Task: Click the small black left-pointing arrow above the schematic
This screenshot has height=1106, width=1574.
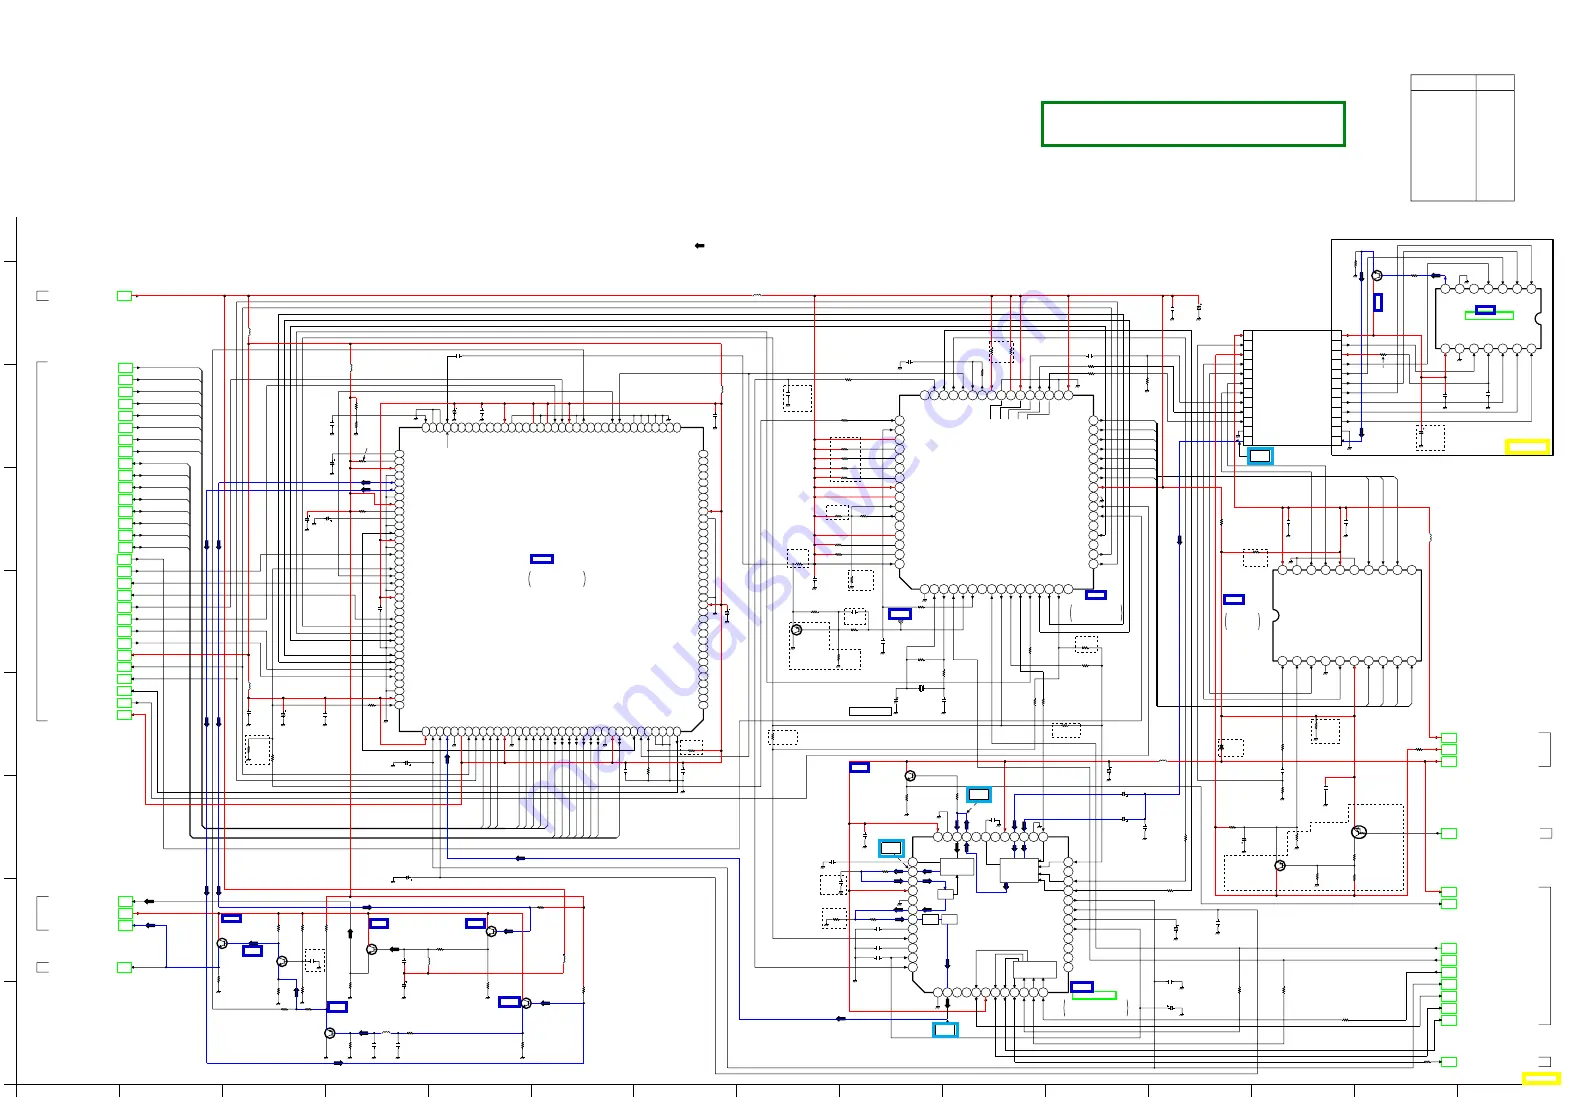Action: tap(699, 246)
